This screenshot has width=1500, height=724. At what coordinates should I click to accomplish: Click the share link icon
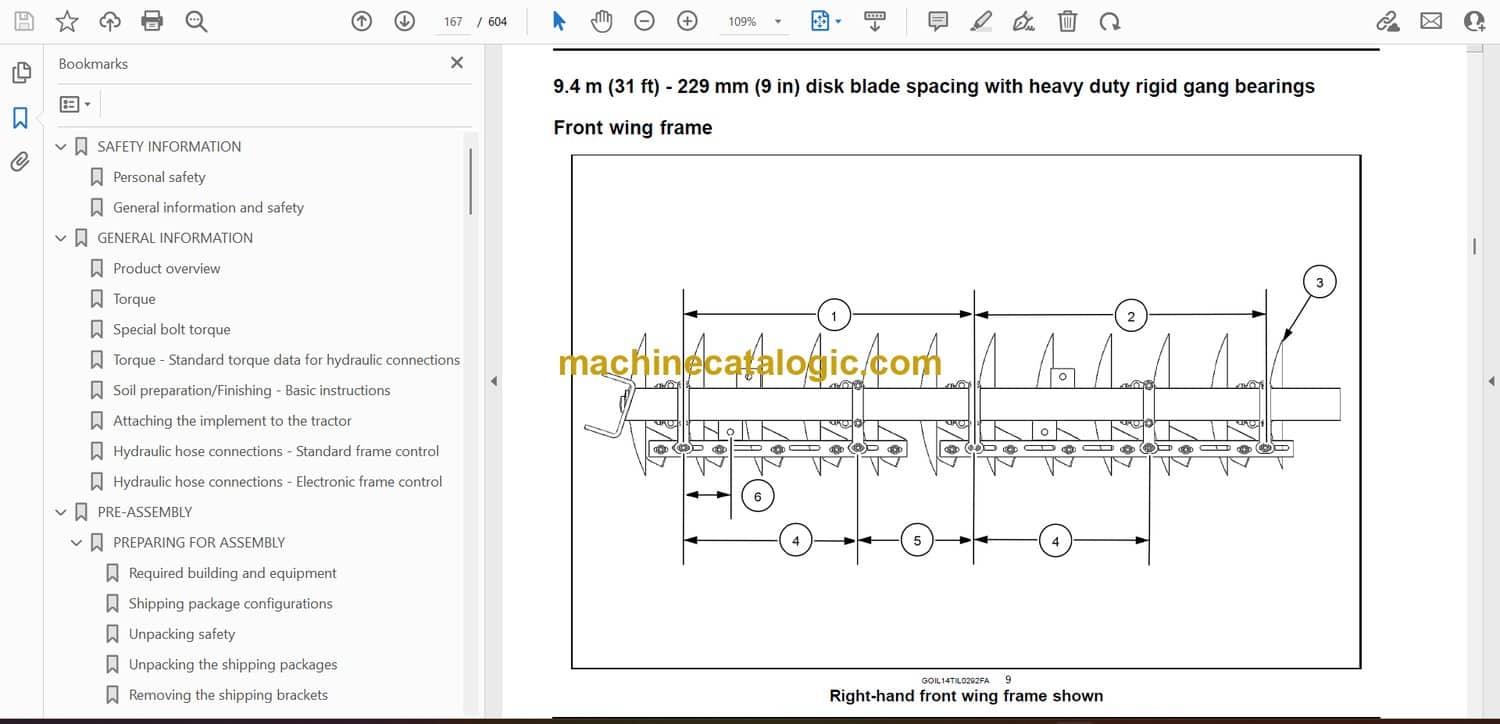tap(1387, 21)
